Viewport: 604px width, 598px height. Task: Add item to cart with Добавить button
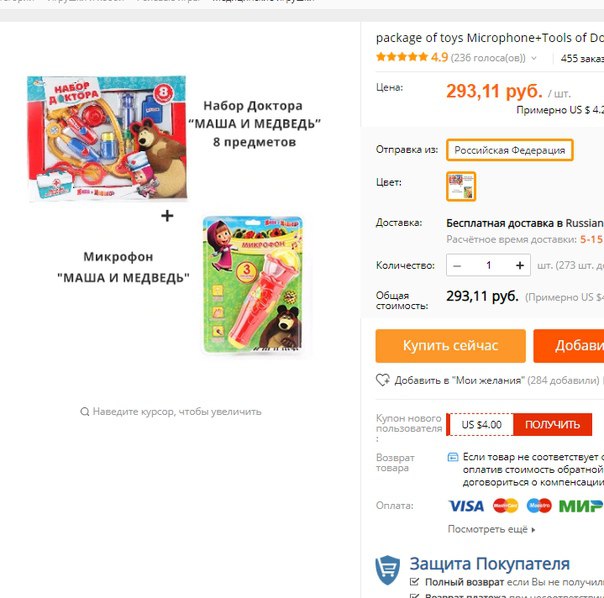pos(569,346)
